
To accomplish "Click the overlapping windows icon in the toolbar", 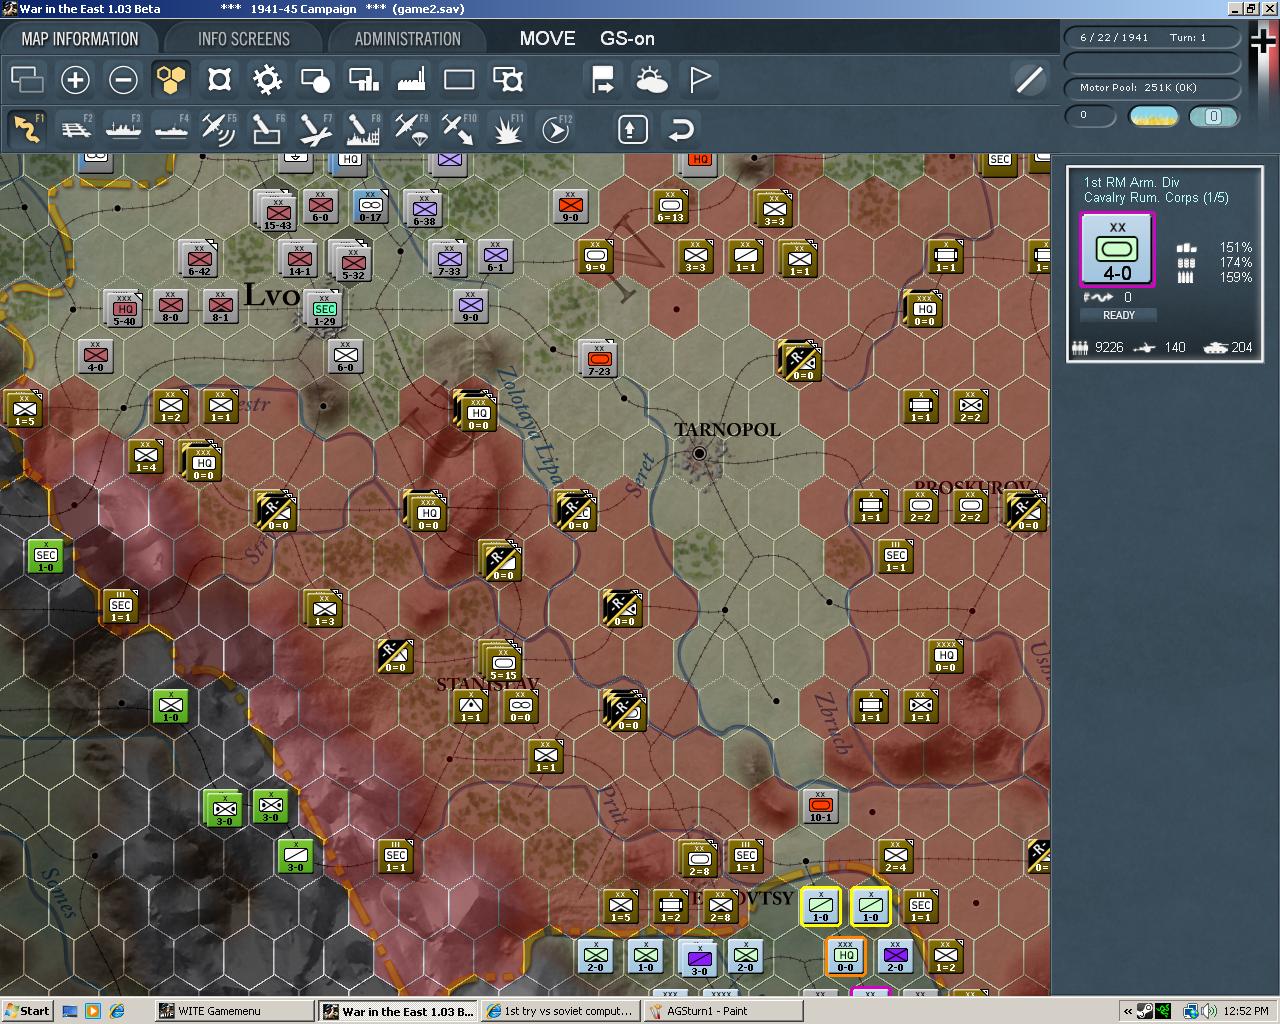I will click(x=27, y=80).
